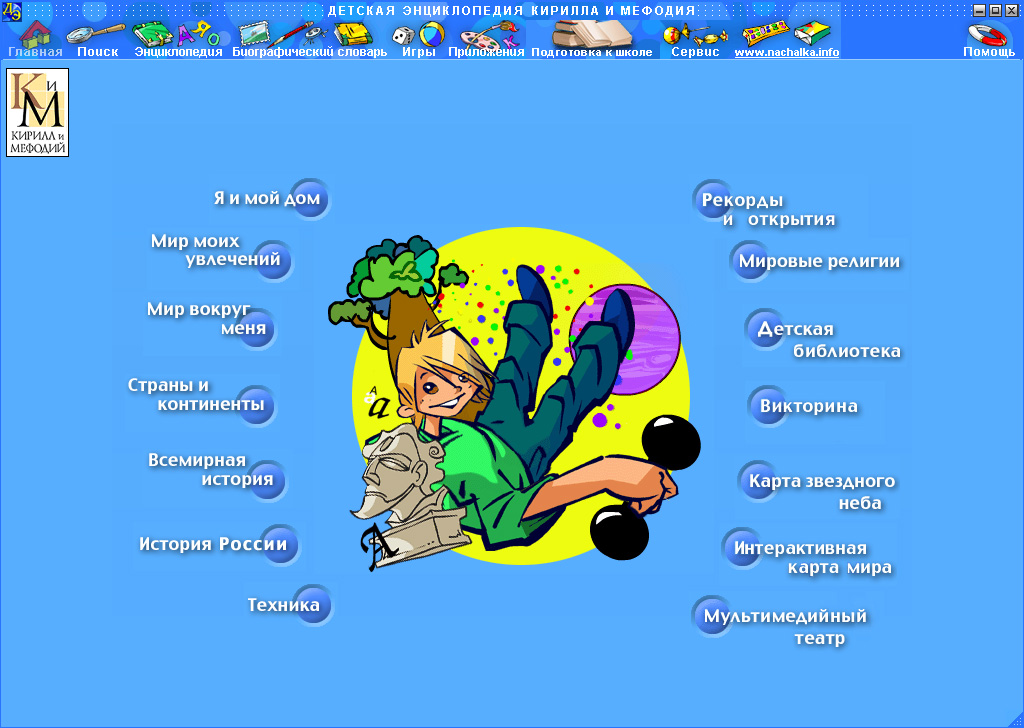Click the Биографический словарь picture-and-pencil icon

[275, 33]
